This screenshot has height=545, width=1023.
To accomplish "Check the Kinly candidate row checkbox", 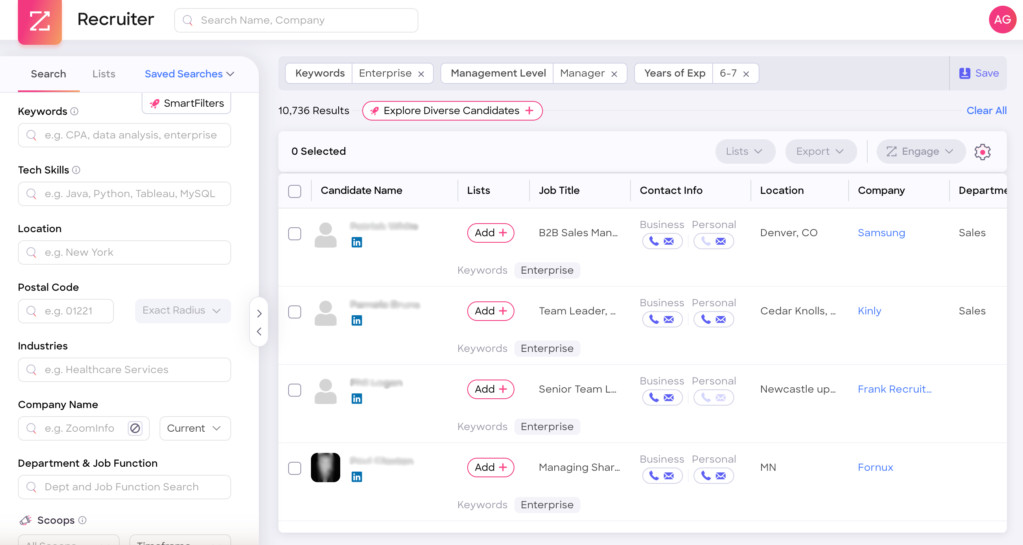I will pyautogui.click(x=295, y=312).
